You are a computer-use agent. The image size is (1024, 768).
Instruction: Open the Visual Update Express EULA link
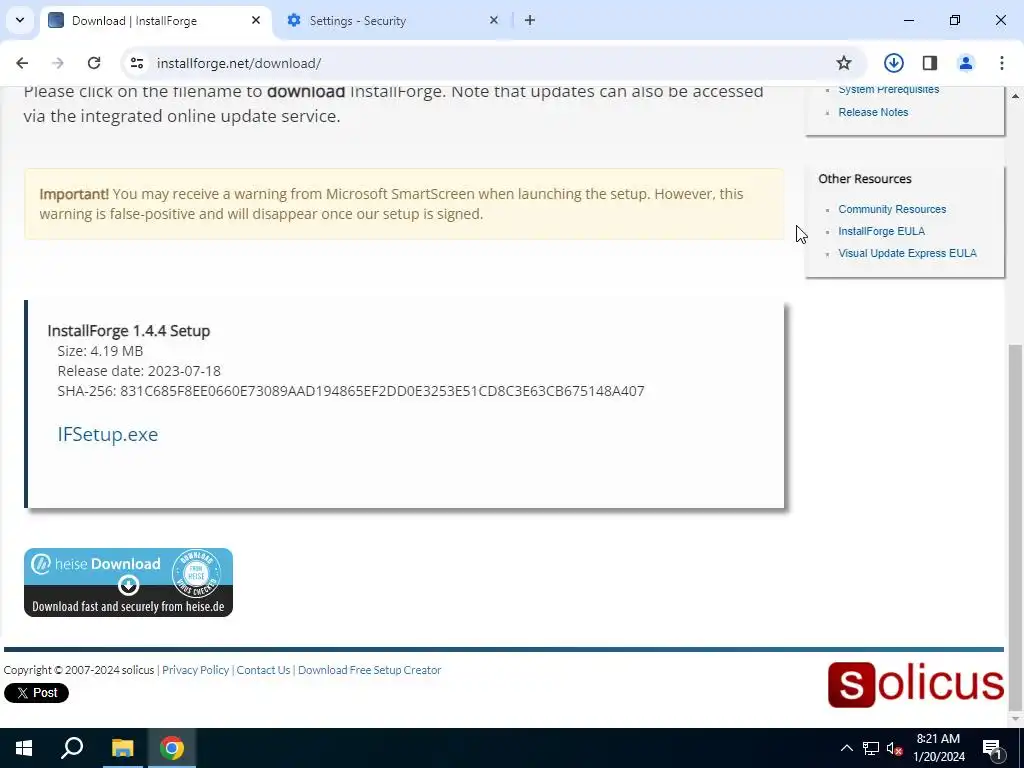pyautogui.click(x=907, y=253)
